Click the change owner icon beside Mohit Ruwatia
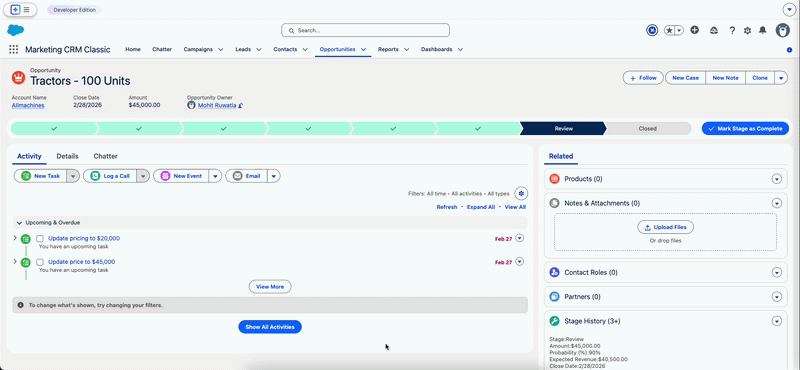 (240, 106)
